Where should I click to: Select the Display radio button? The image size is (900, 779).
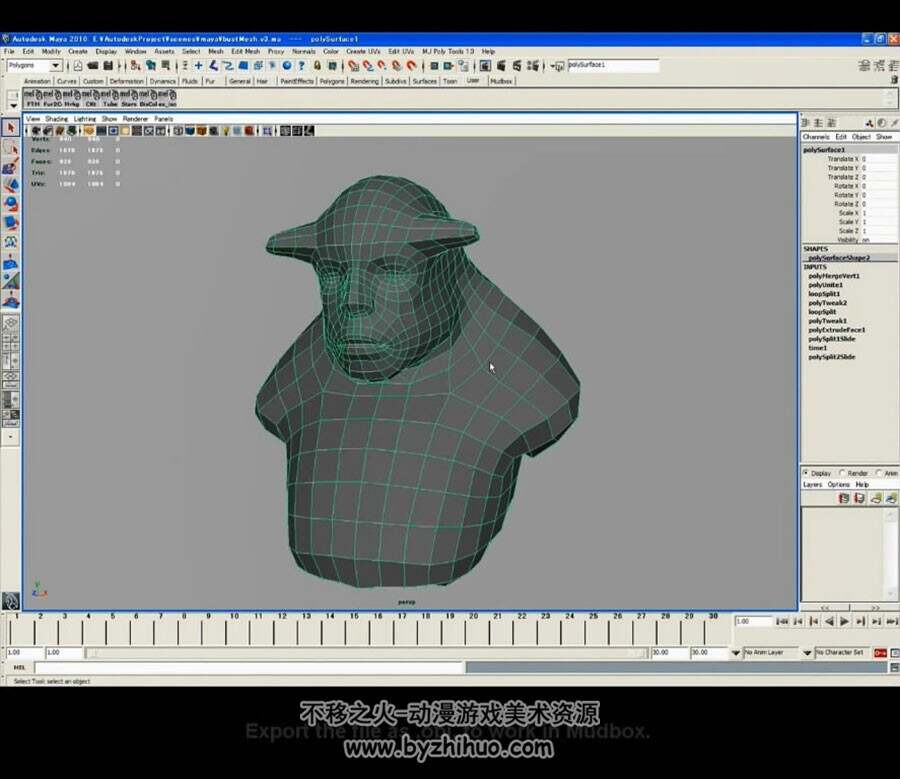tap(805, 473)
